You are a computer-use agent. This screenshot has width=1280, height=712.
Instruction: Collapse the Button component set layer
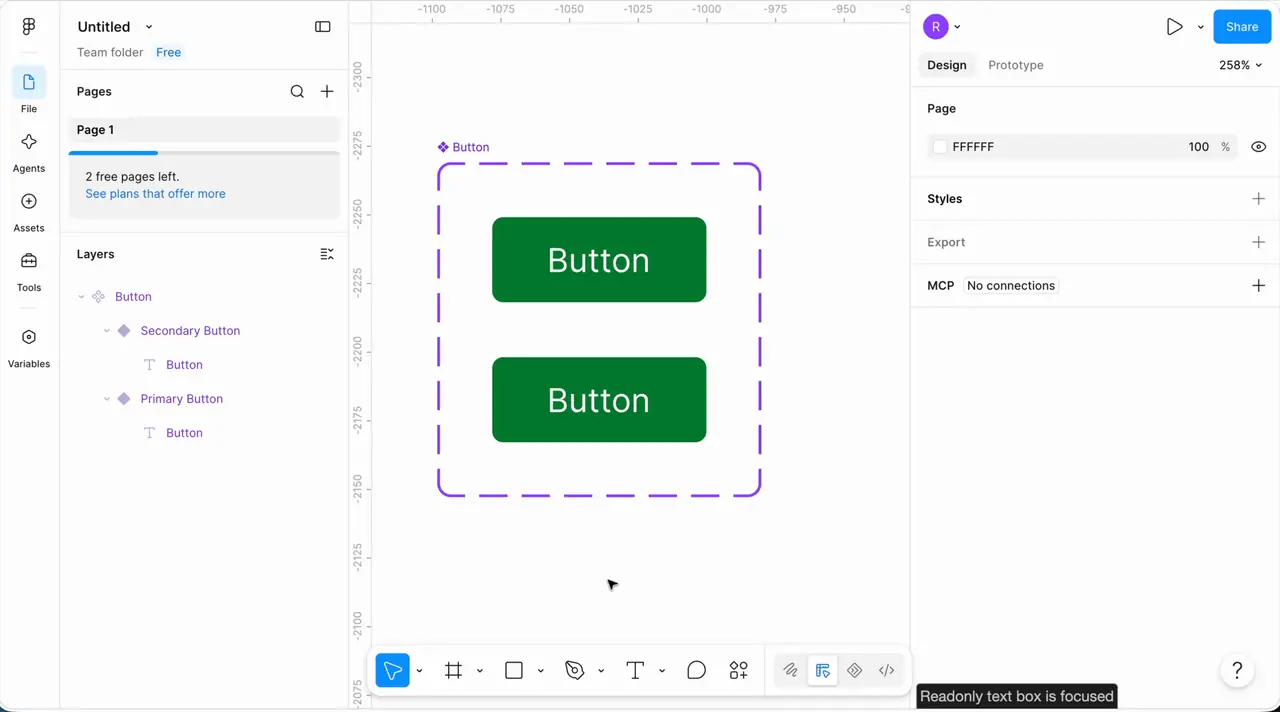point(82,297)
